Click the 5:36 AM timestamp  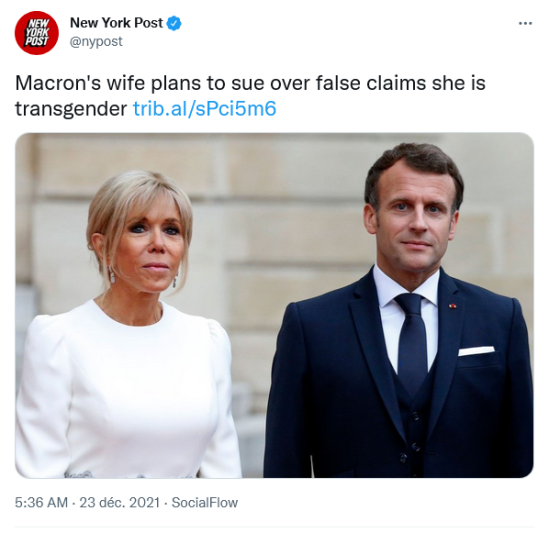[x=41, y=503]
